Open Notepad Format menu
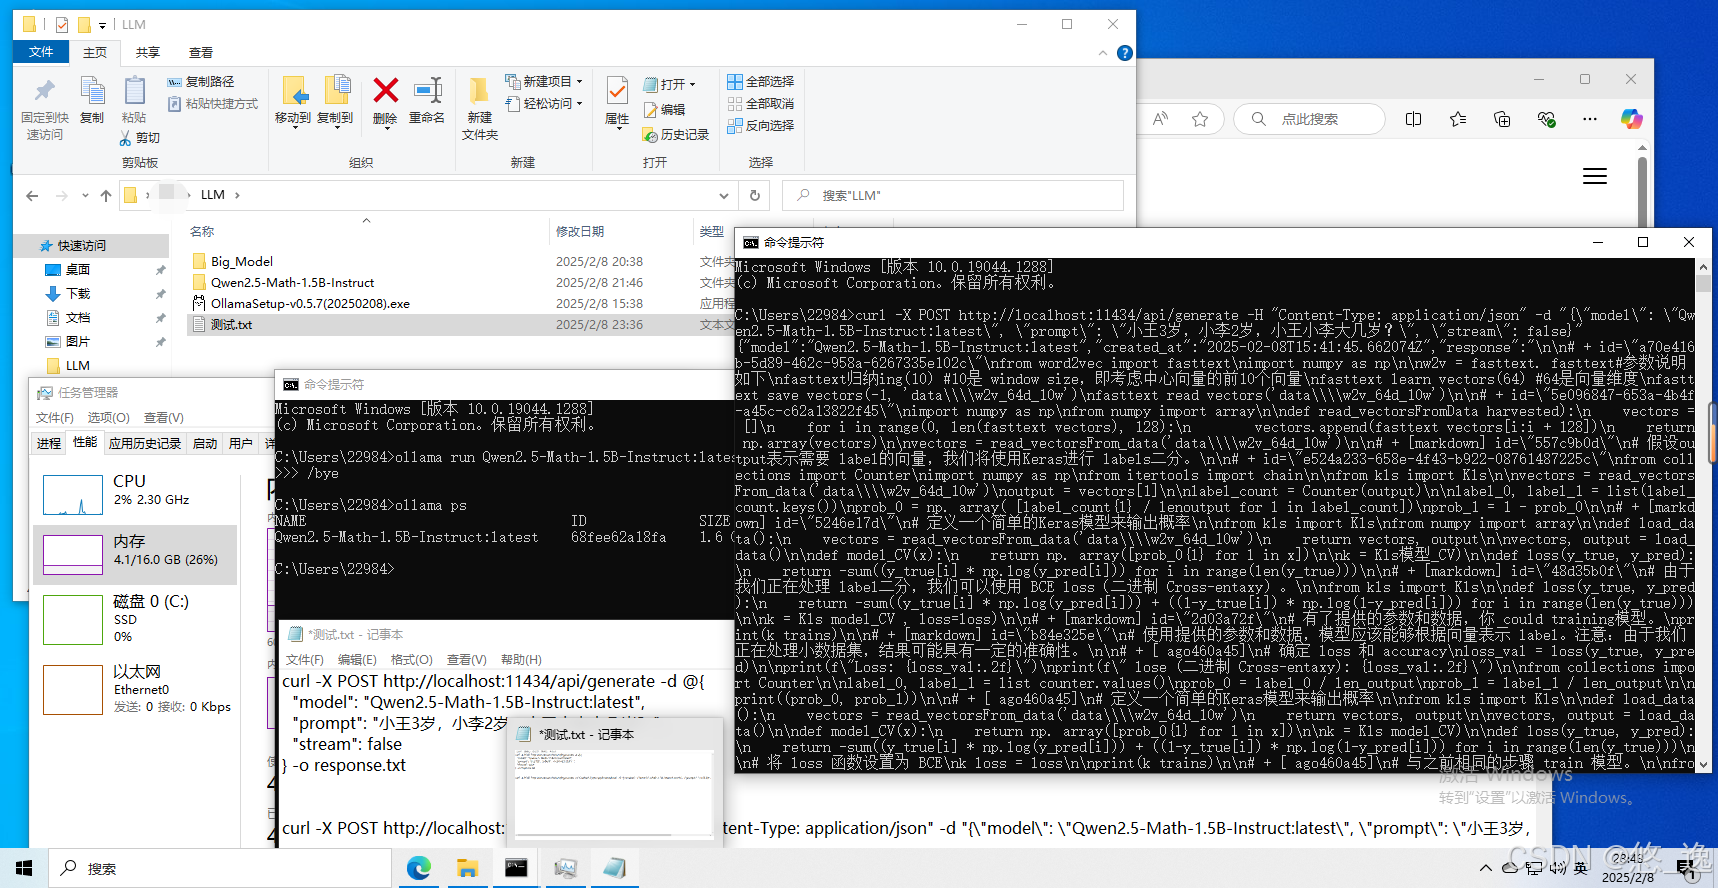1718x888 pixels. 411,660
